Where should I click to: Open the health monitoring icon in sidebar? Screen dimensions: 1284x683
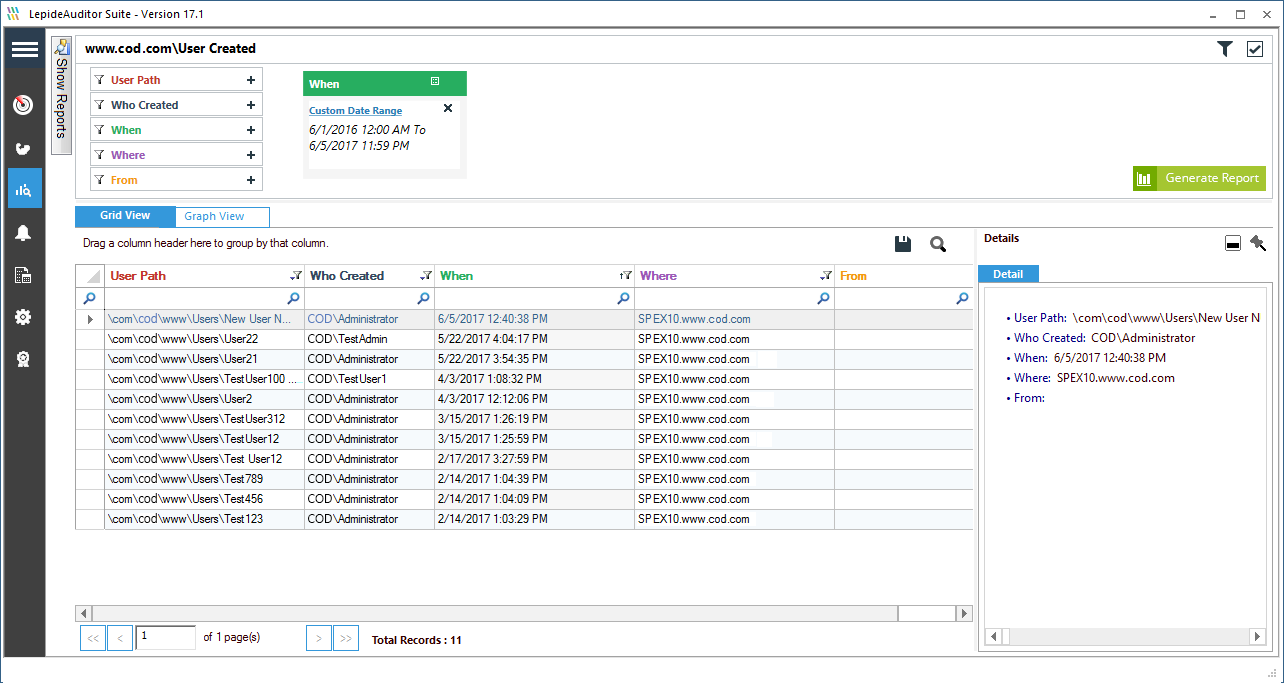coord(24,149)
